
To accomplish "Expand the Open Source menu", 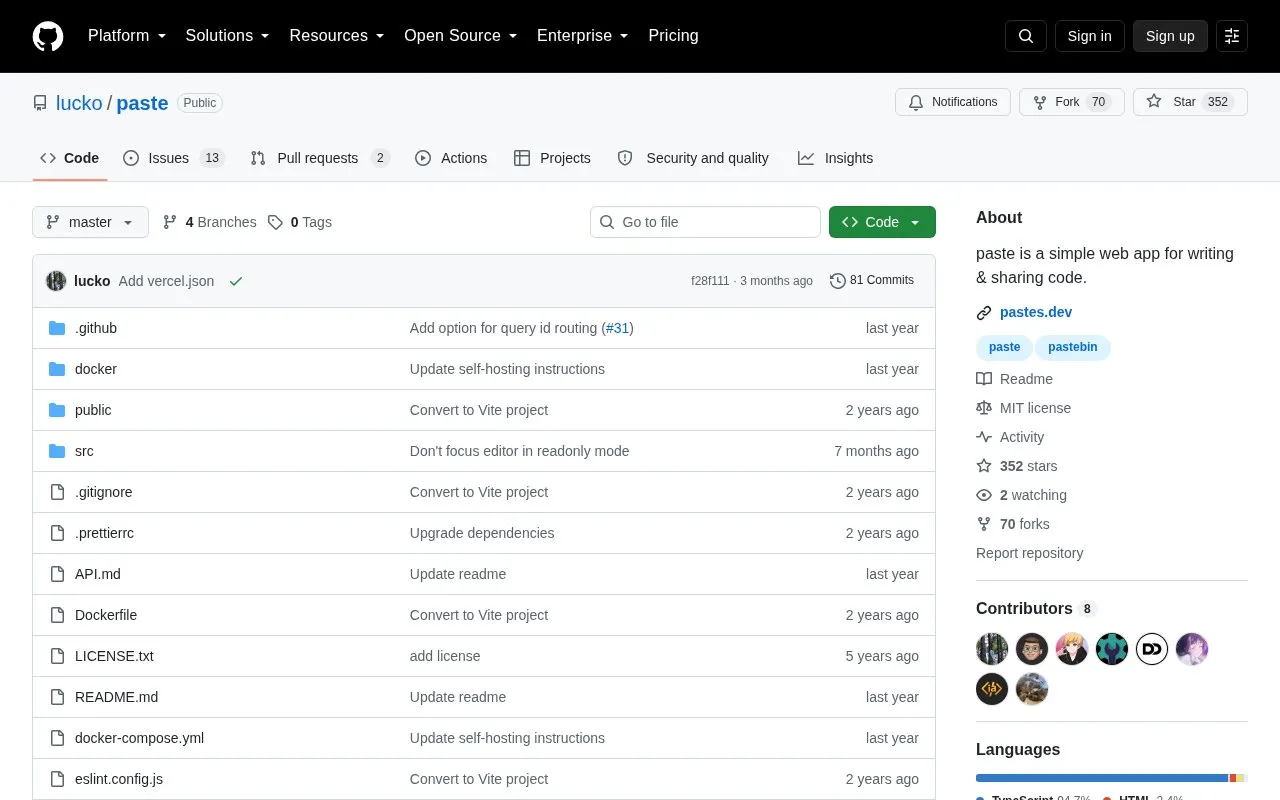I will [x=461, y=36].
